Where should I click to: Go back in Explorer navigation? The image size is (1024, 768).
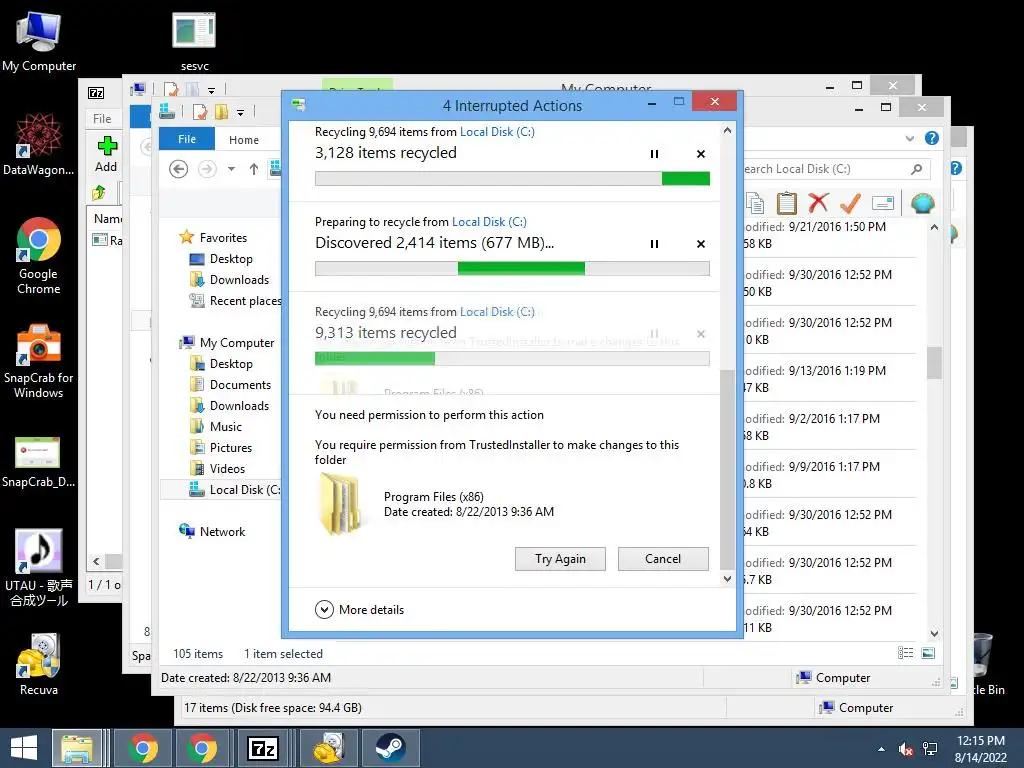pos(178,169)
